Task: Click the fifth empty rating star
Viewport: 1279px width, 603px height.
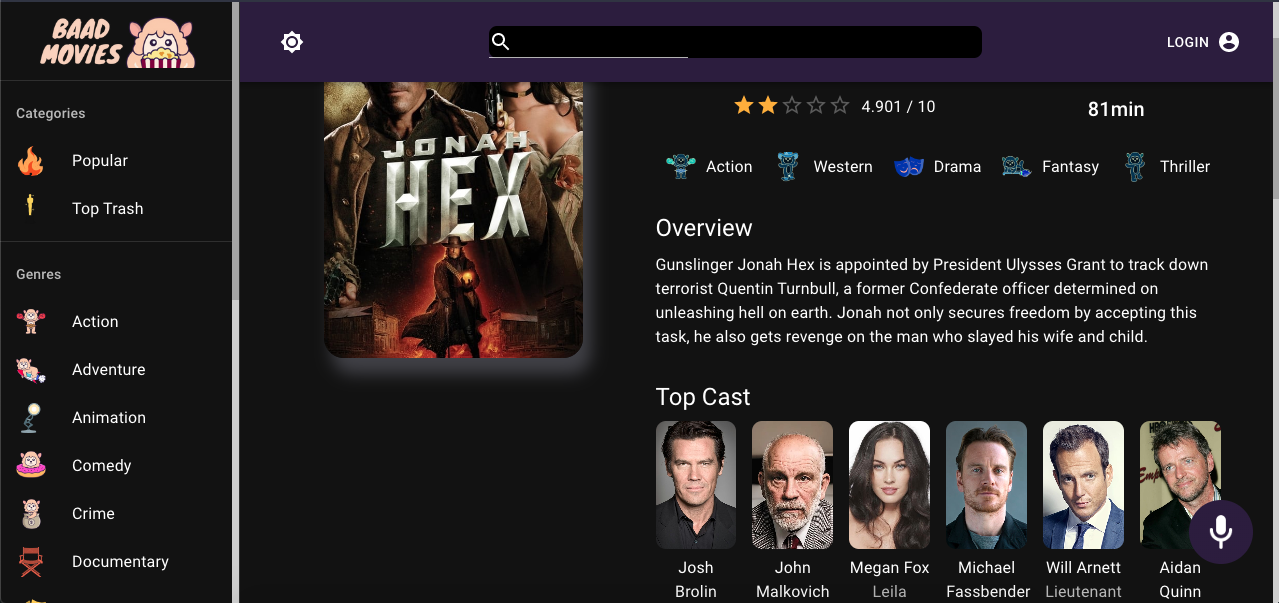Action: pos(840,106)
